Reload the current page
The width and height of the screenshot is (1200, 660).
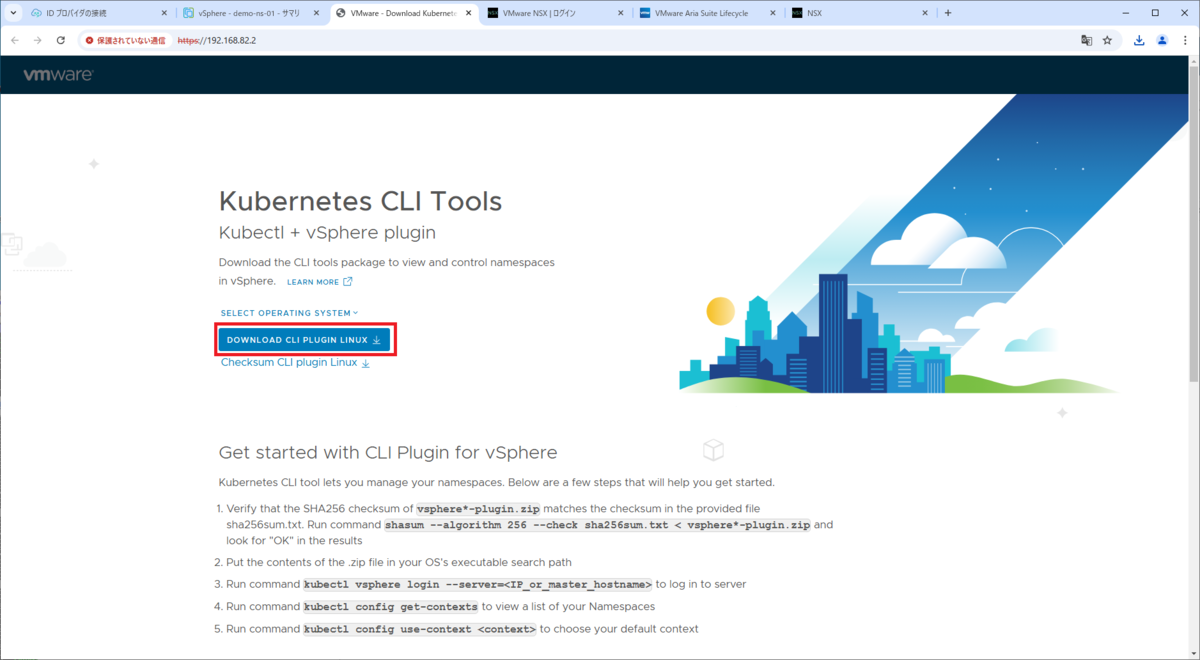coord(61,41)
